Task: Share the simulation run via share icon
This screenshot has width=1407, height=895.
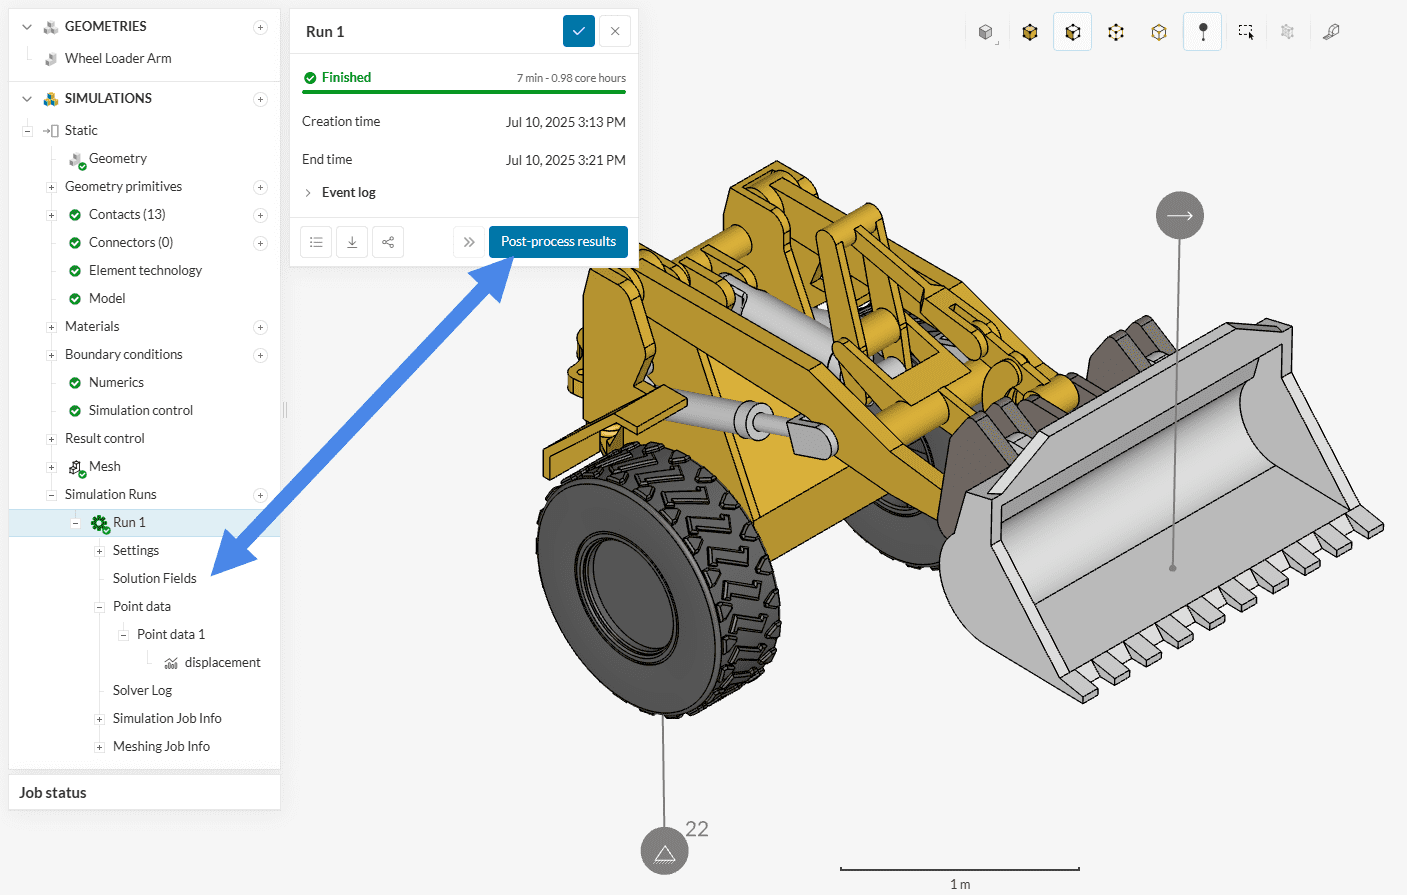Action: 388,242
